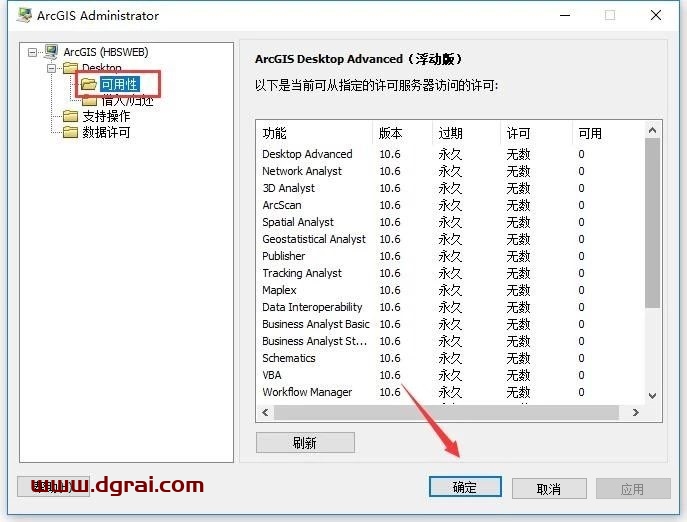Click the horizontal scrollbar thumb
687x522 pixels.
click(x=446, y=412)
